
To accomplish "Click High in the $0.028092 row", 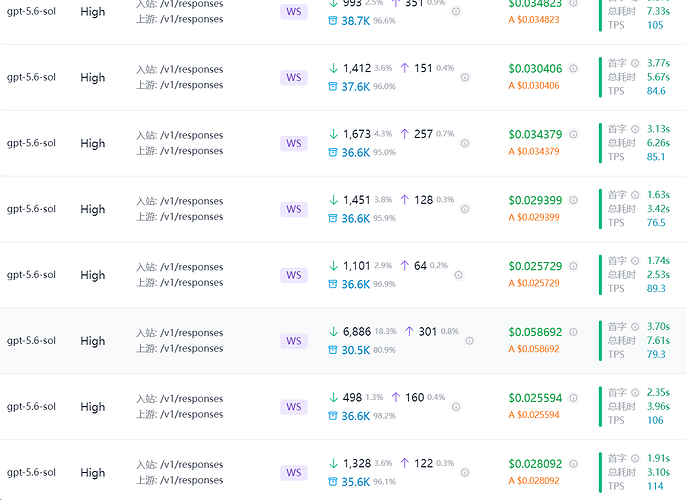I will coord(93,472).
